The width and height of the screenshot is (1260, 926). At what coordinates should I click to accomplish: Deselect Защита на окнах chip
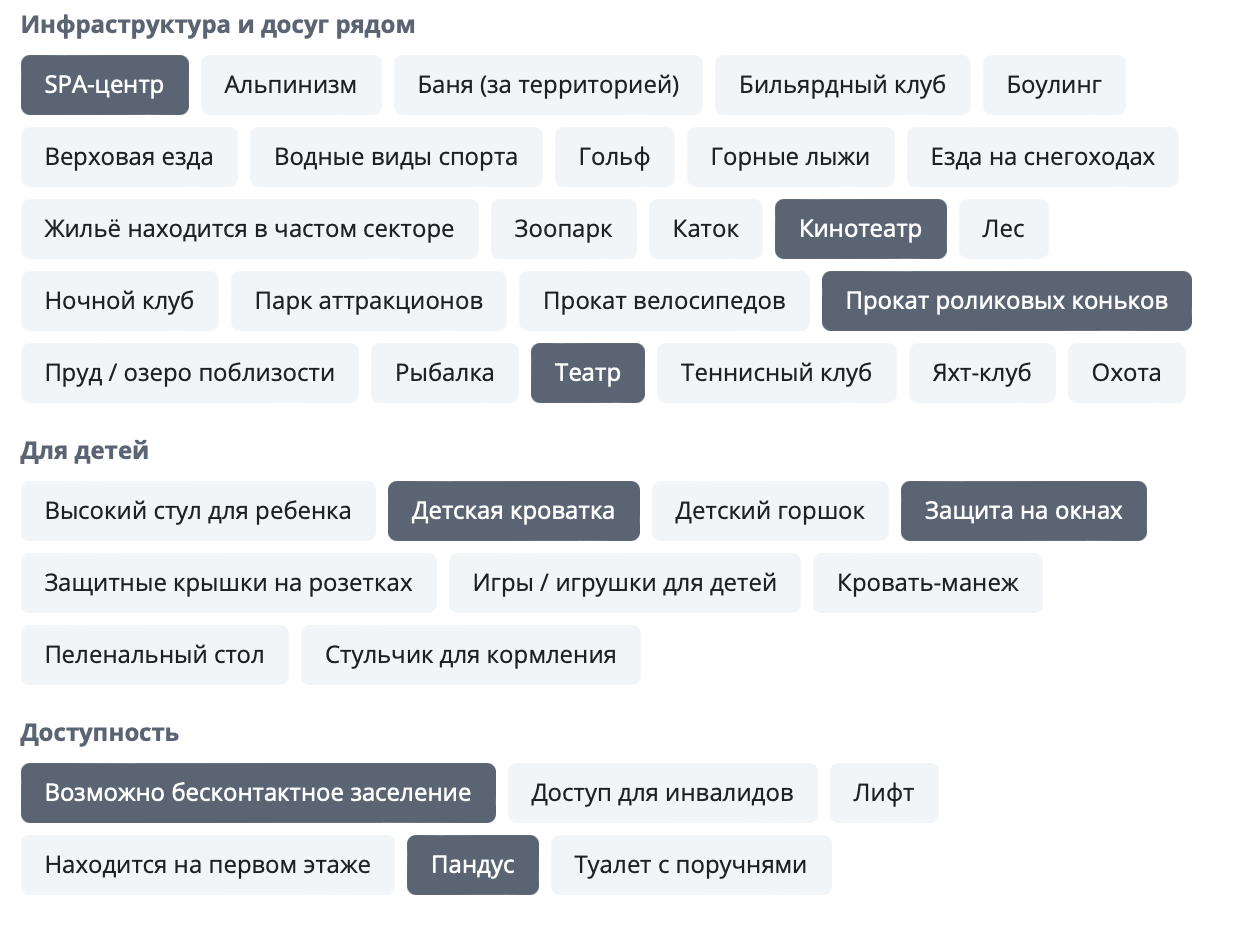tap(1023, 511)
